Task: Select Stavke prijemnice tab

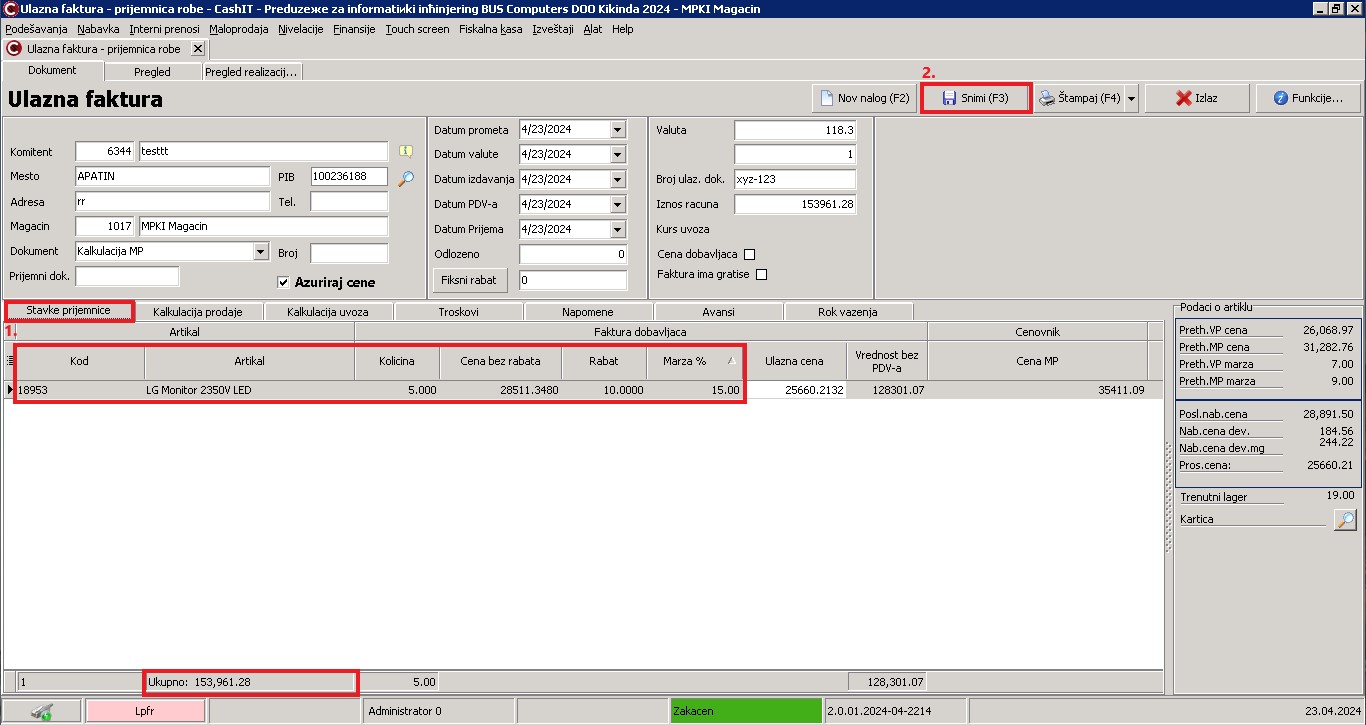Action: (x=70, y=311)
